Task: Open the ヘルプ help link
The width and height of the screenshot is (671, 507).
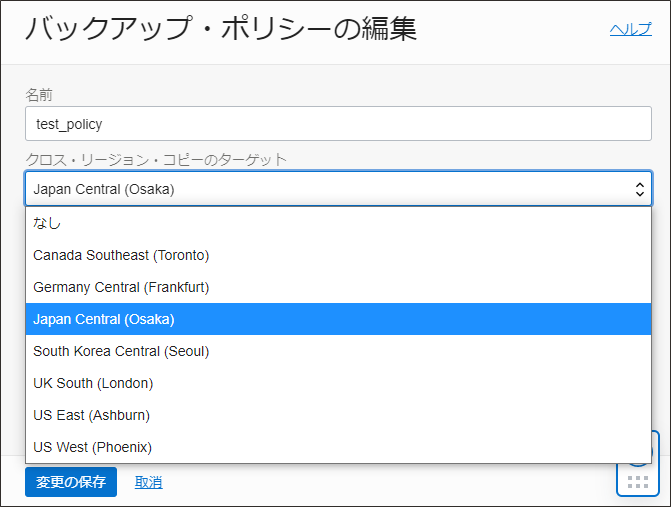Action: coord(630,29)
